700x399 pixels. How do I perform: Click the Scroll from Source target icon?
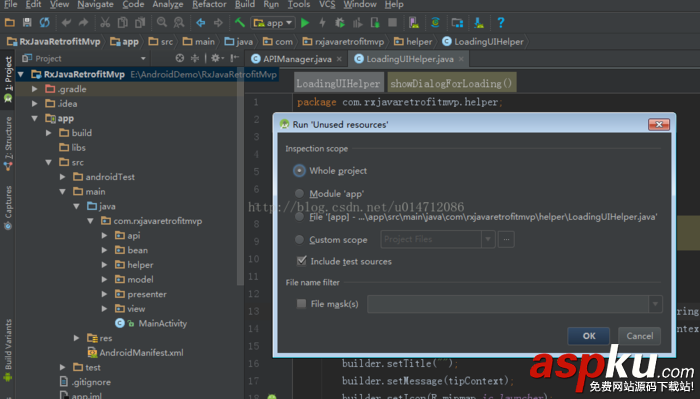[x=179, y=58]
